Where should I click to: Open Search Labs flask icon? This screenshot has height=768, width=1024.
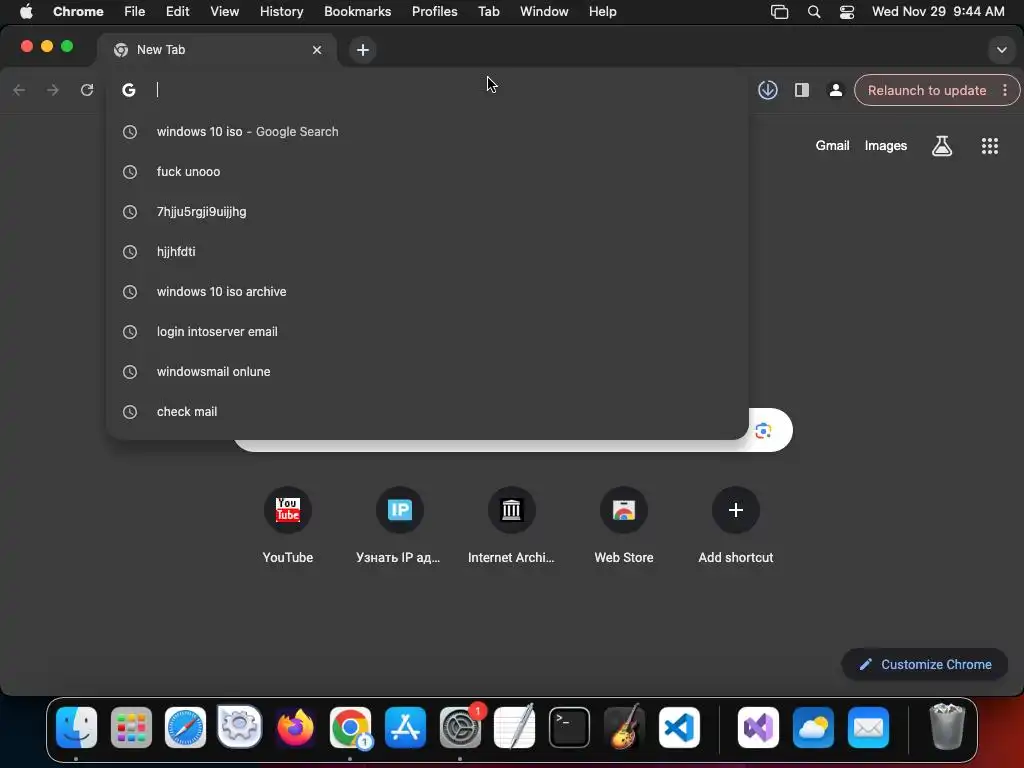tap(941, 146)
